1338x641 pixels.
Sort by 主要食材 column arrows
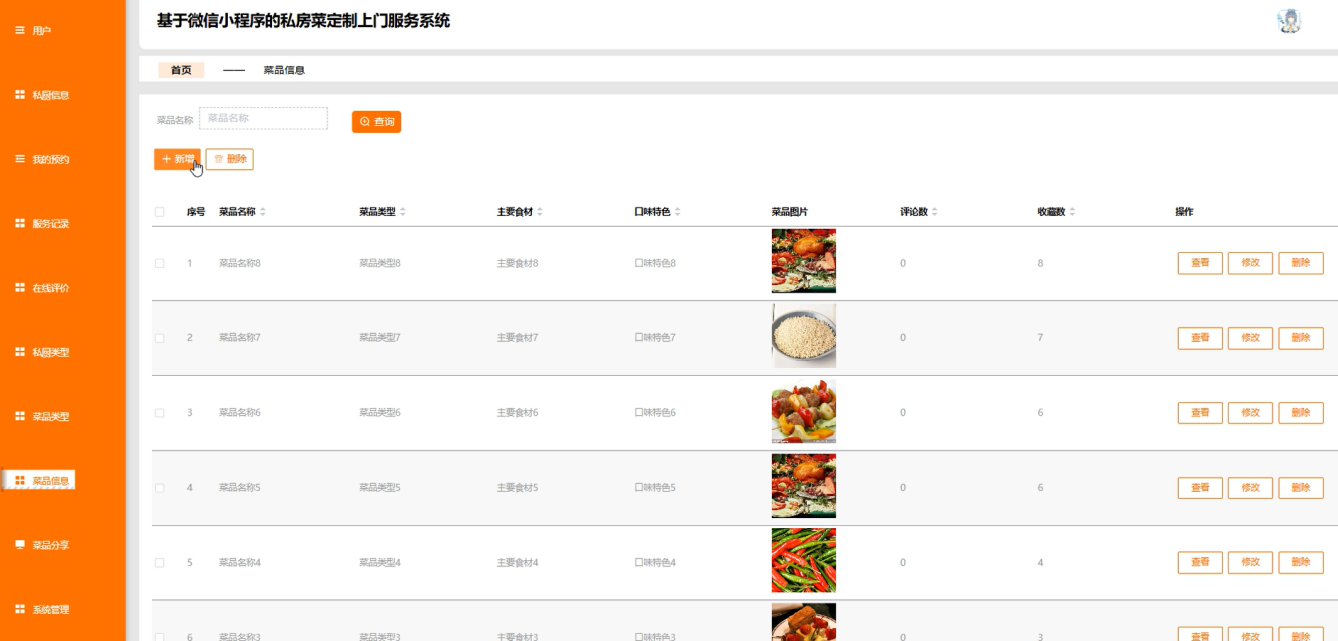[540, 212]
